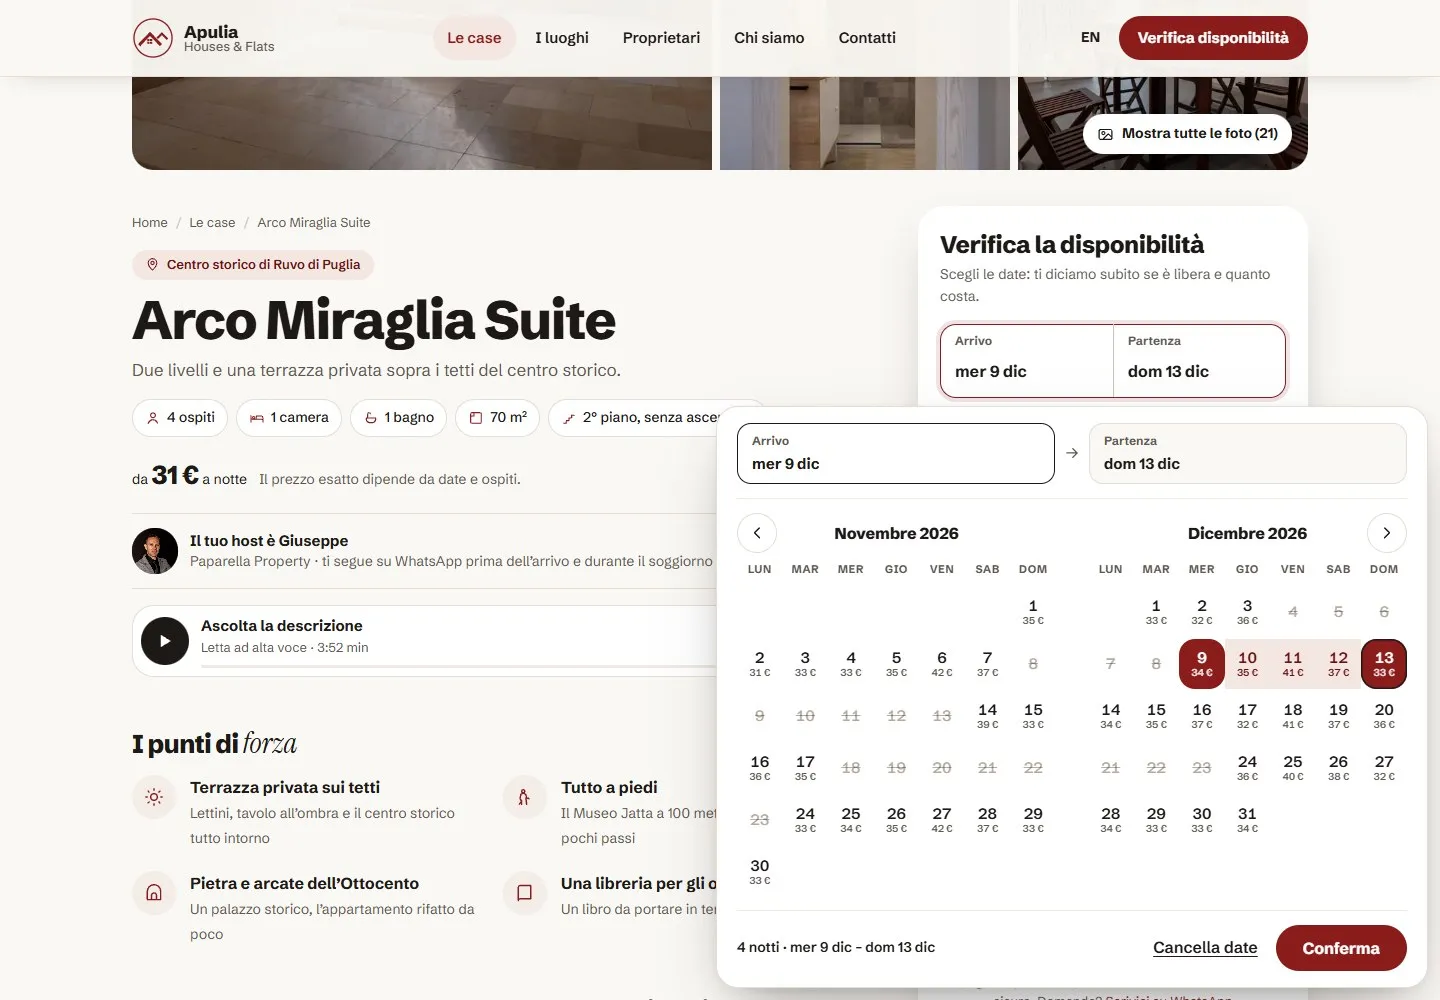Click the sun icon beside Terrazza privata
1440x1000 pixels.
154,797
